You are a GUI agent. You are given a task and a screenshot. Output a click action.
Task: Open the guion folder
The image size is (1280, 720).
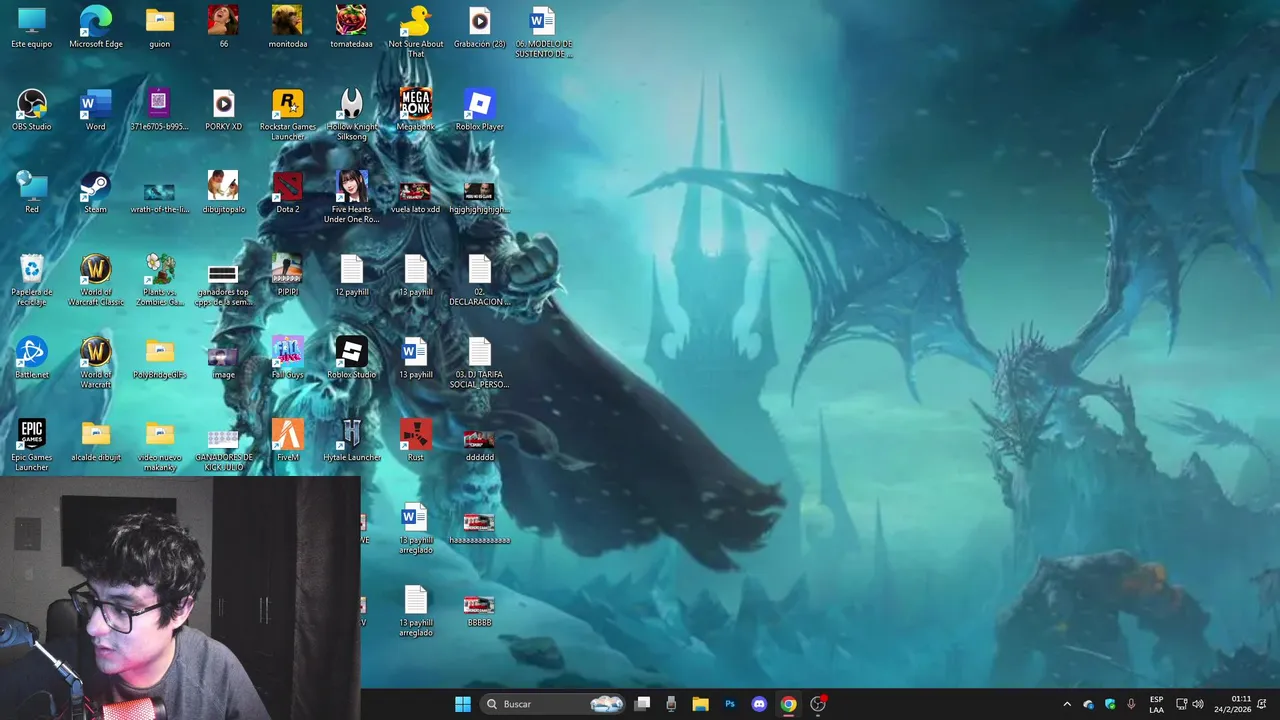pos(160,27)
